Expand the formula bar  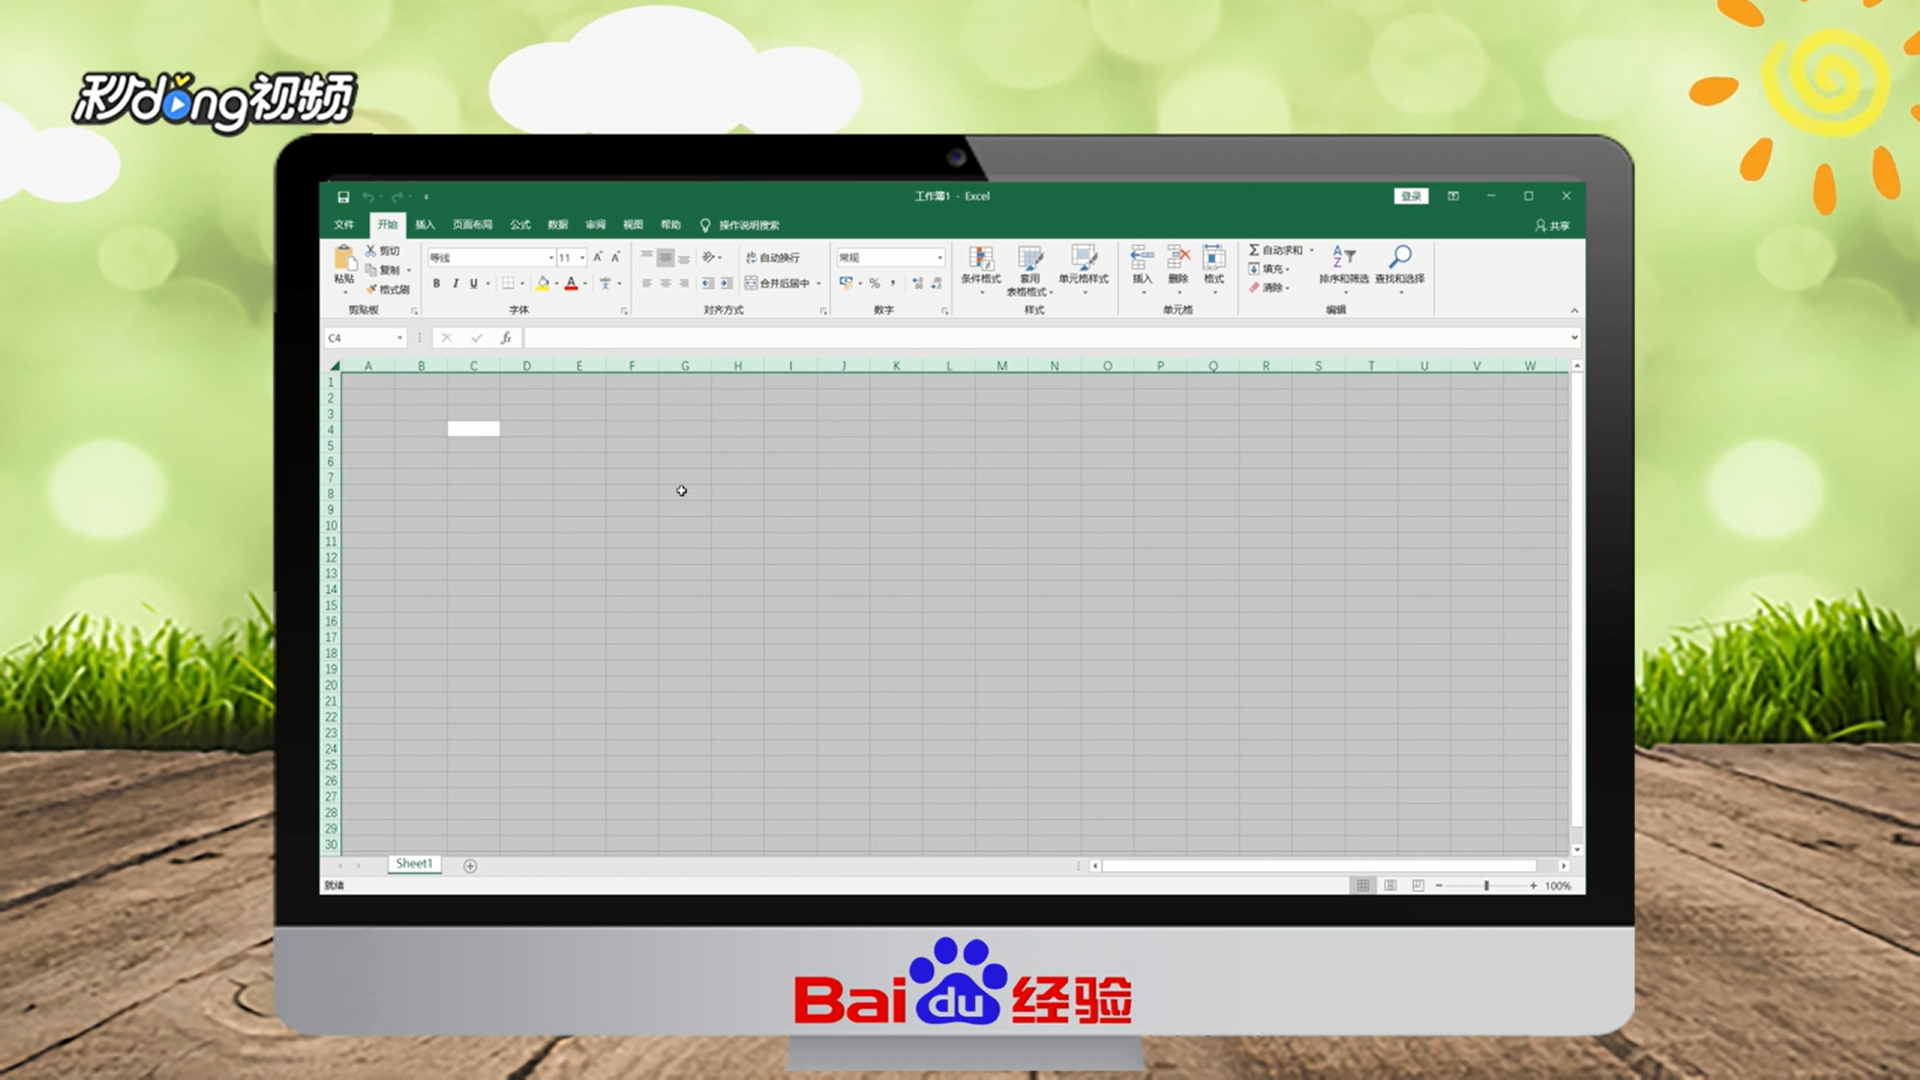point(1574,338)
